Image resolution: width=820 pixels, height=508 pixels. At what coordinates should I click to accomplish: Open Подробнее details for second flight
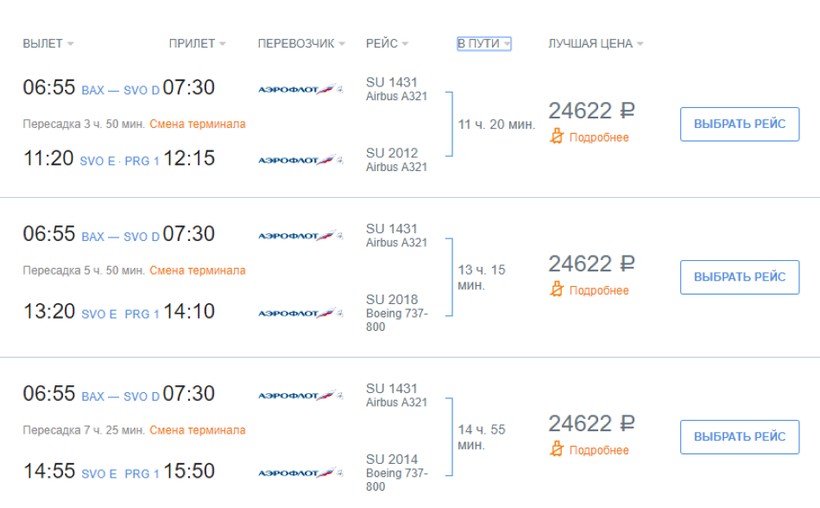tap(599, 290)
